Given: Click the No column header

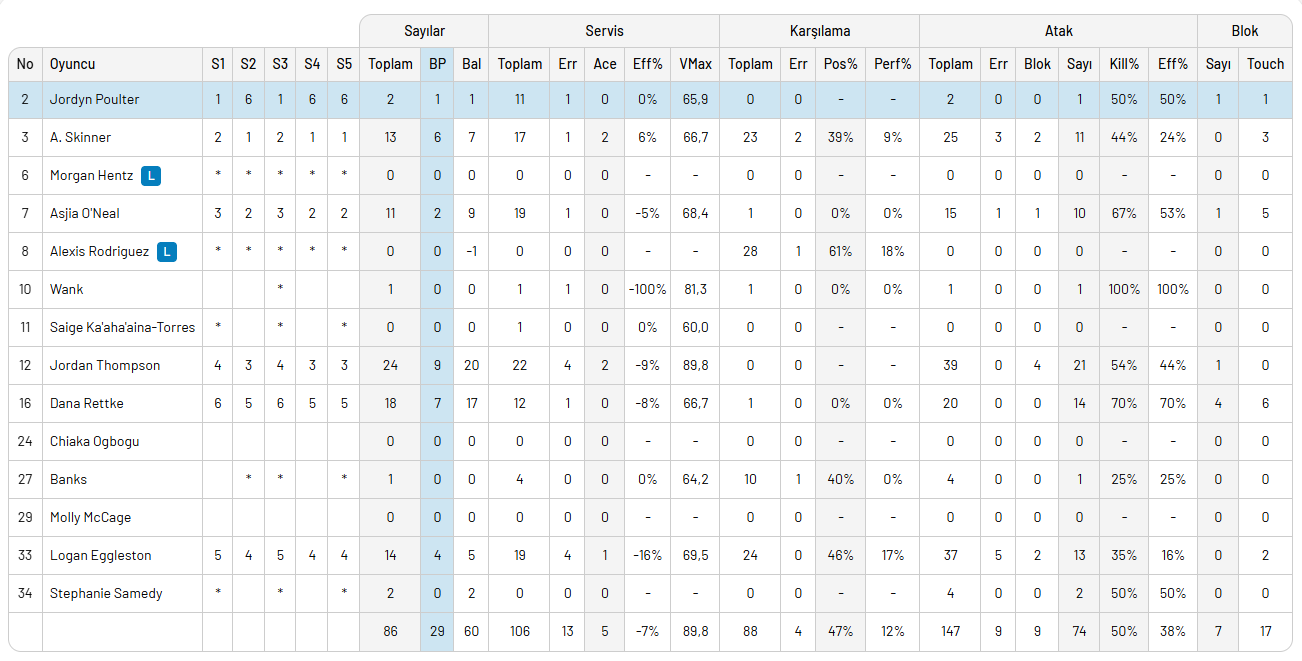Looking at the screenshot, I should point(25,64).
